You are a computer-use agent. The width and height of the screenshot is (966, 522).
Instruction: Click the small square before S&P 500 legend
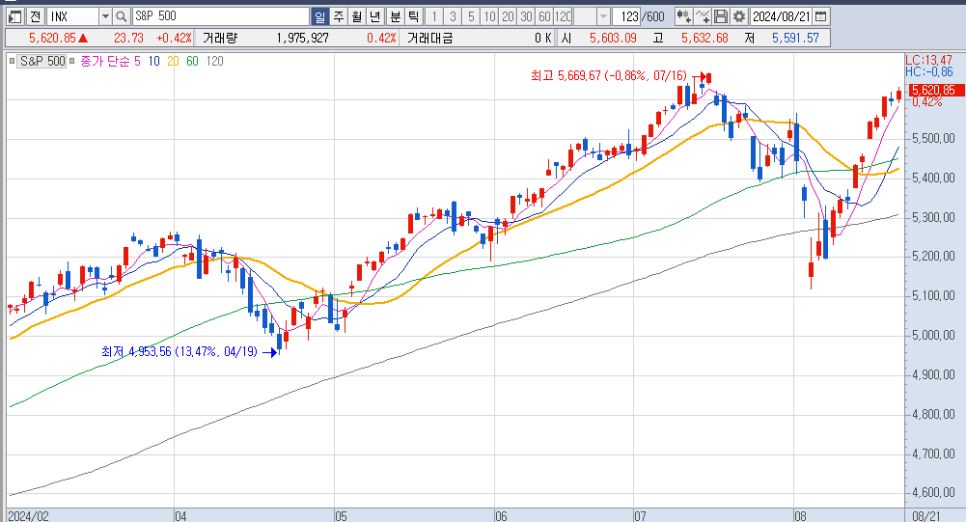[x=11, y=61]
